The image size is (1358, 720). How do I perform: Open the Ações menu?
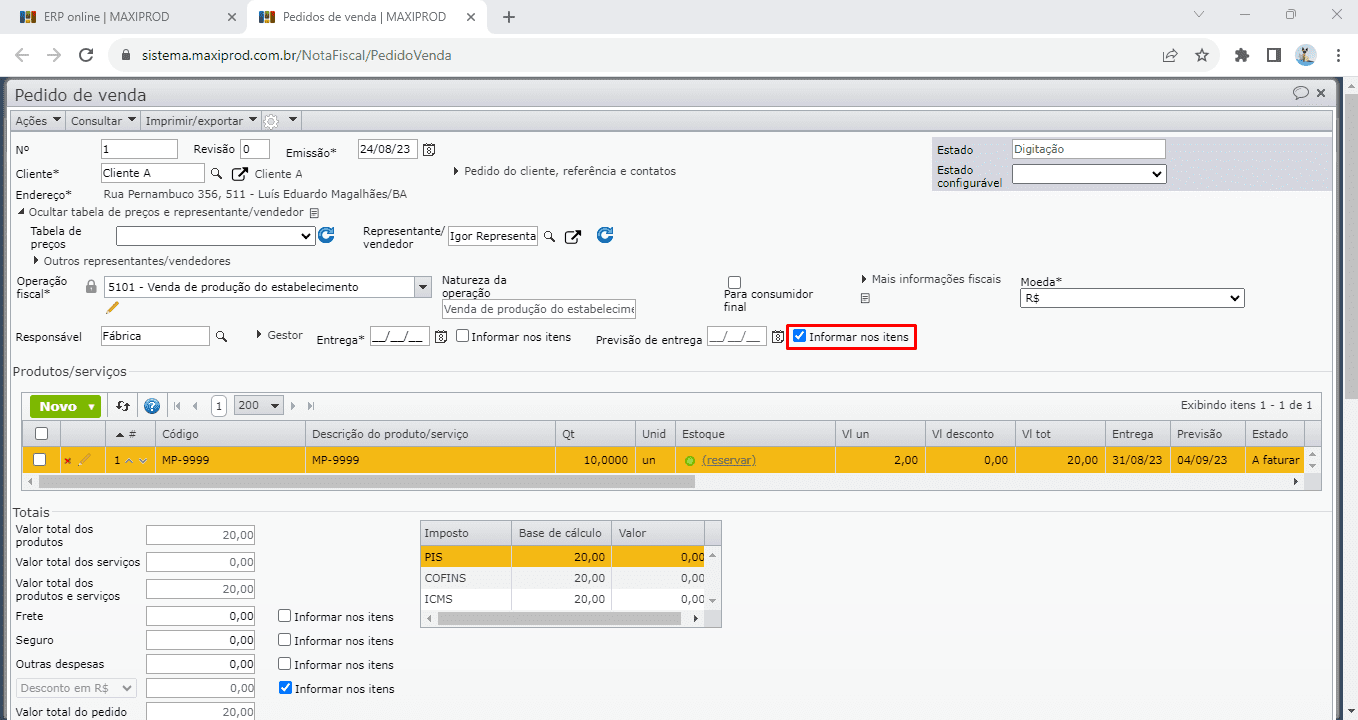(x=39, y=121)
